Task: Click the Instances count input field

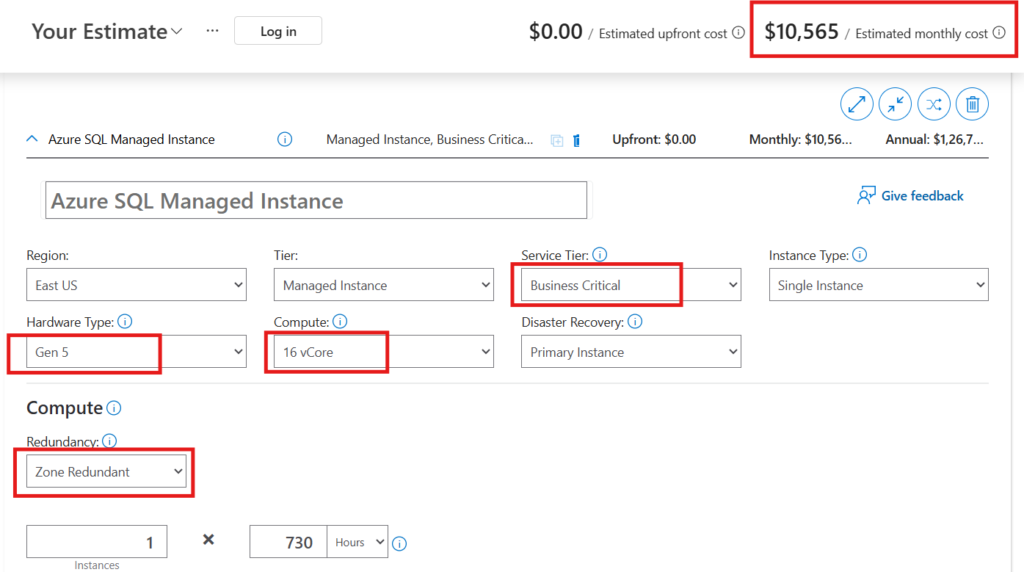Action: [x=97, y=542]
